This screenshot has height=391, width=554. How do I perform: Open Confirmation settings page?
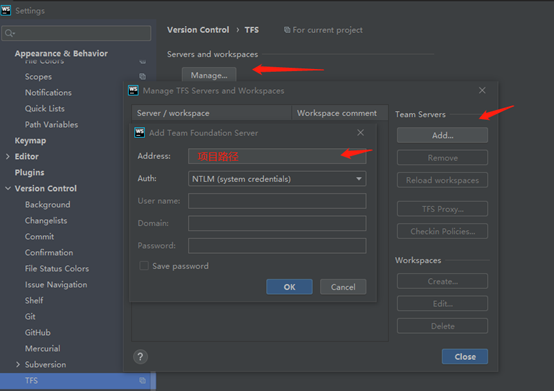[x=49, y=253]
